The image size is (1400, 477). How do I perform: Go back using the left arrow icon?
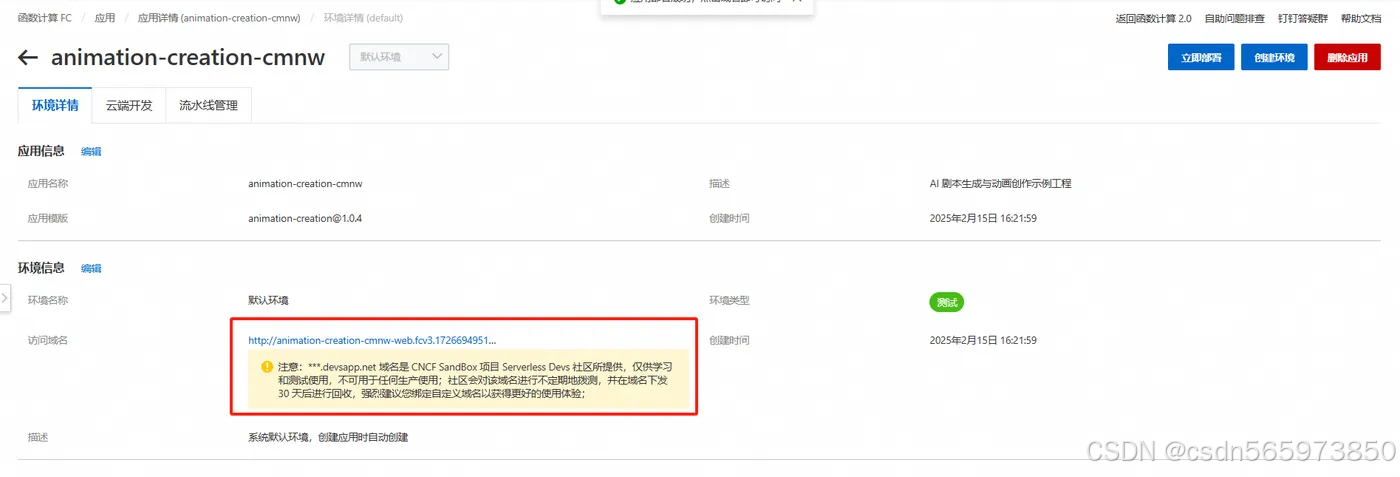[28, 58]
